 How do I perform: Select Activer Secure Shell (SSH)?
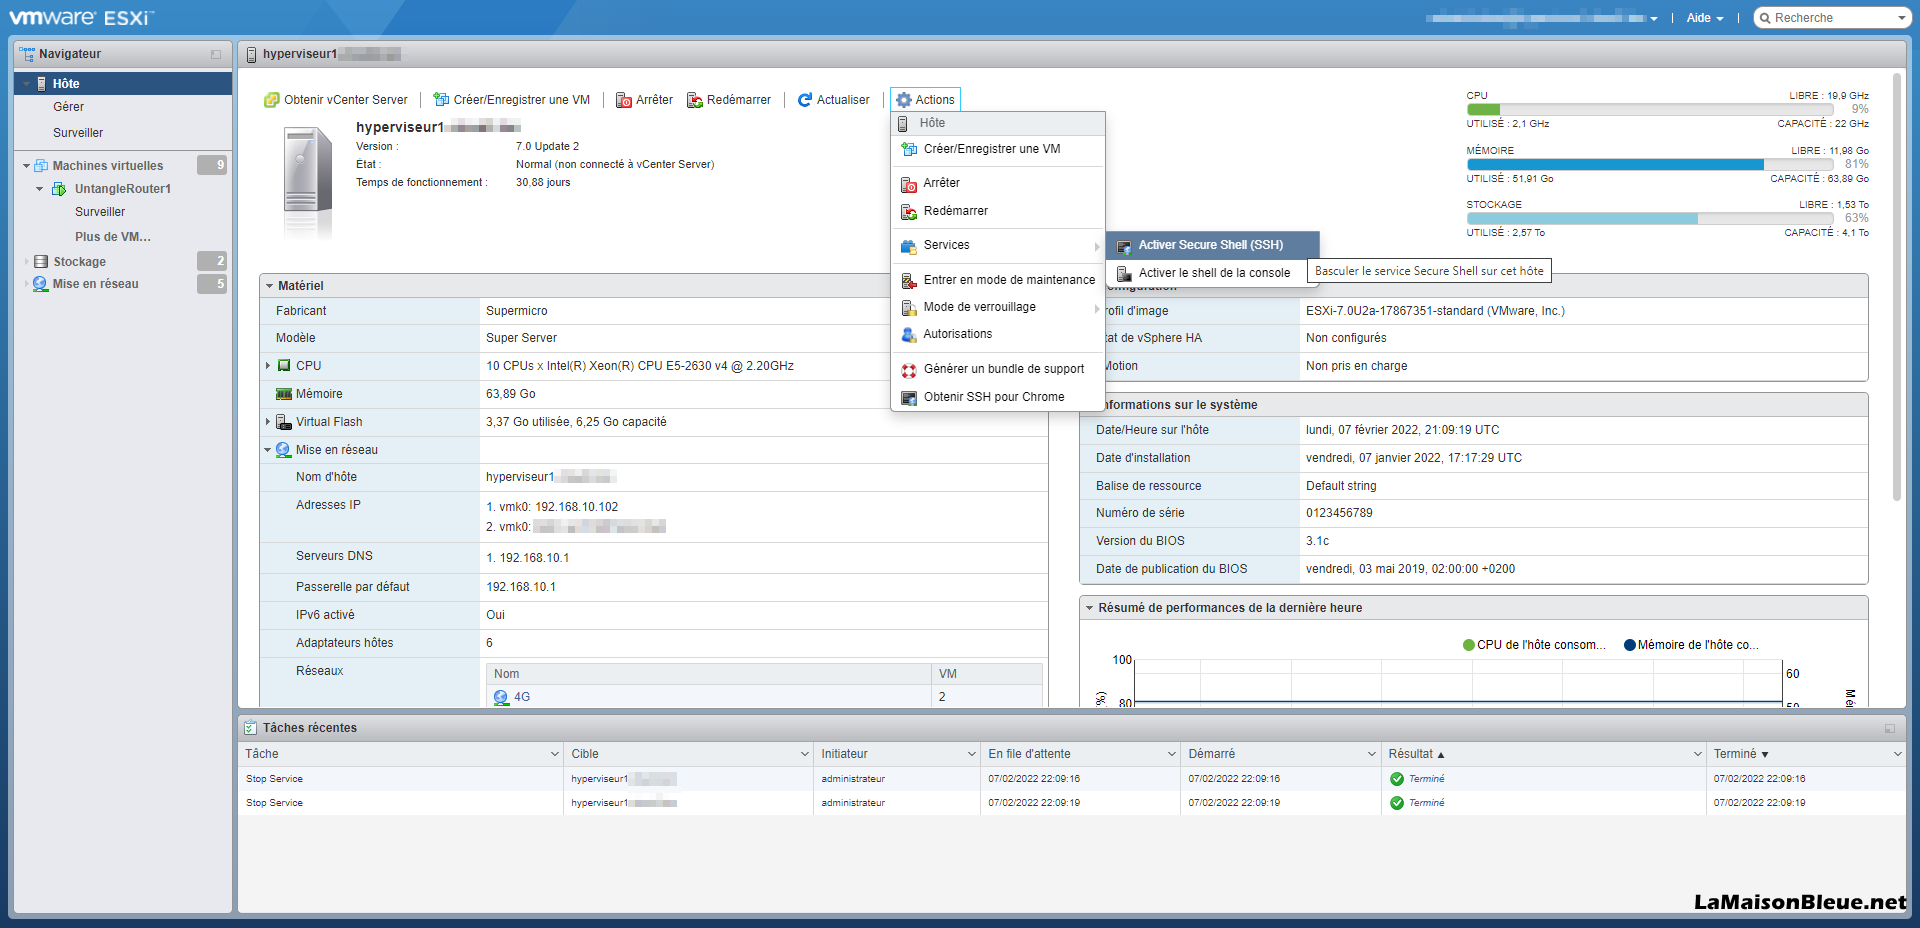pyautogui.click(x=1213, y=245)
